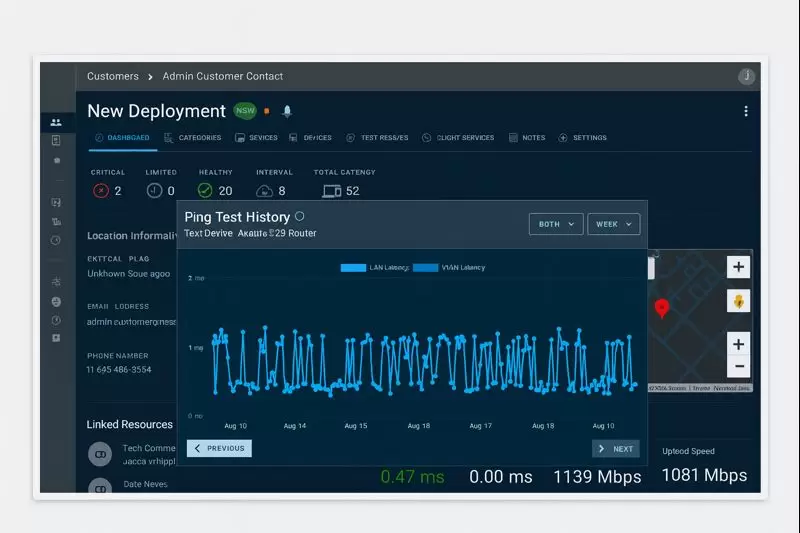Click the notification bell beside New Deployment
Image resolution: width=800 pixels, height=533 pixels.
[x=288, y=111]
